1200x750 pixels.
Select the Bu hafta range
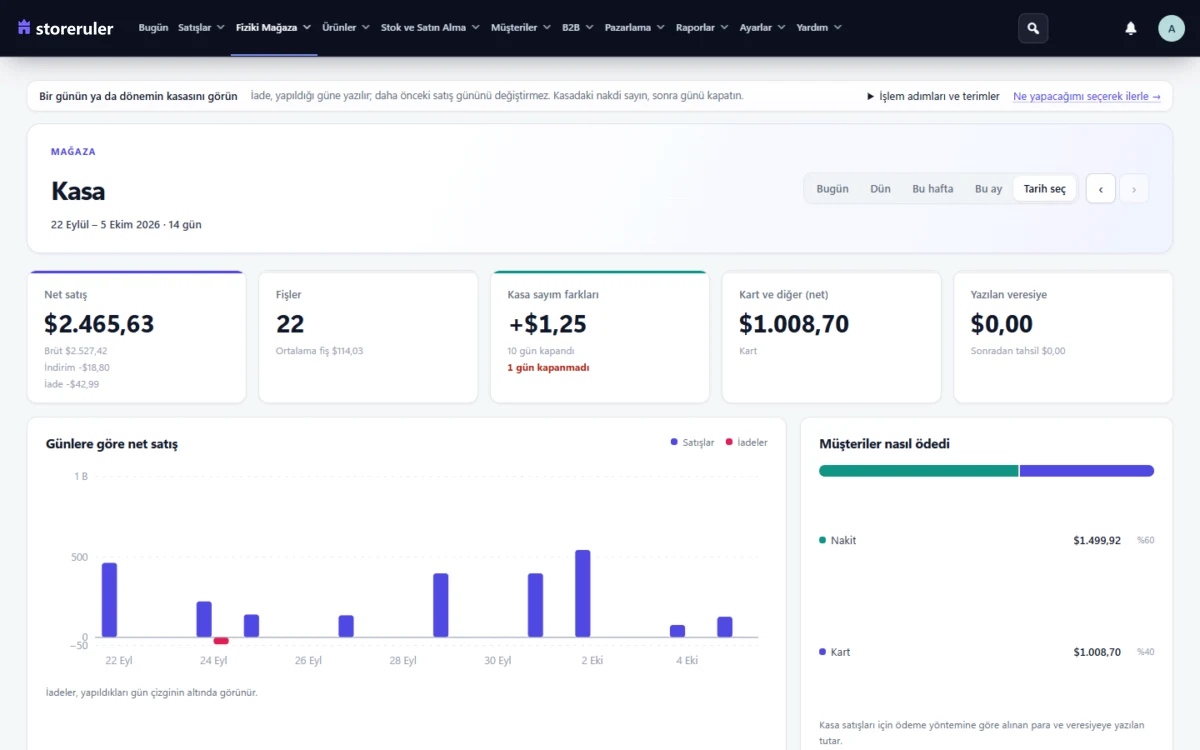pyautogui.click(x=933, y=189)
